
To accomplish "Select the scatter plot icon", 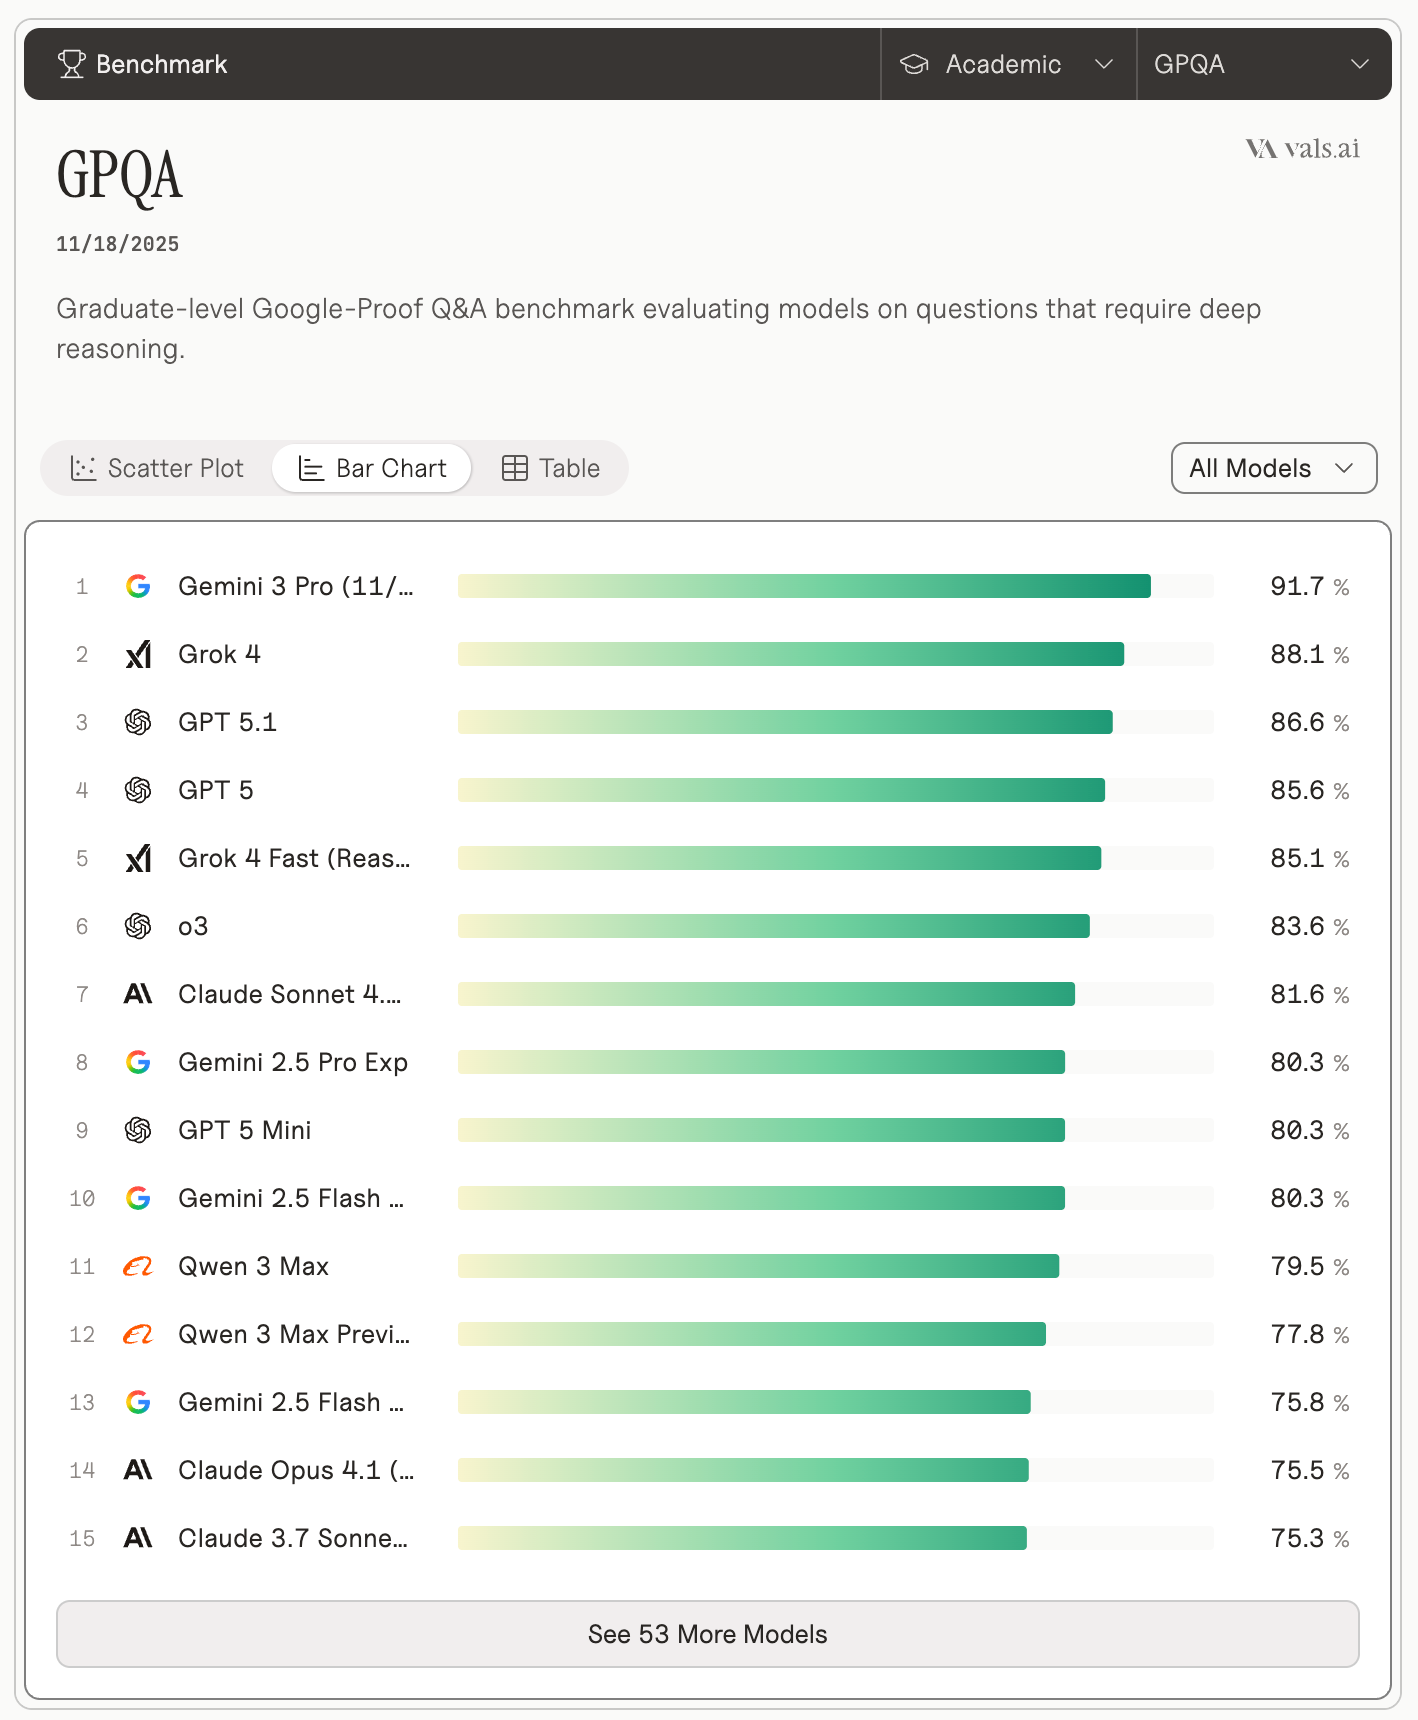I will [x=84, y=467].
